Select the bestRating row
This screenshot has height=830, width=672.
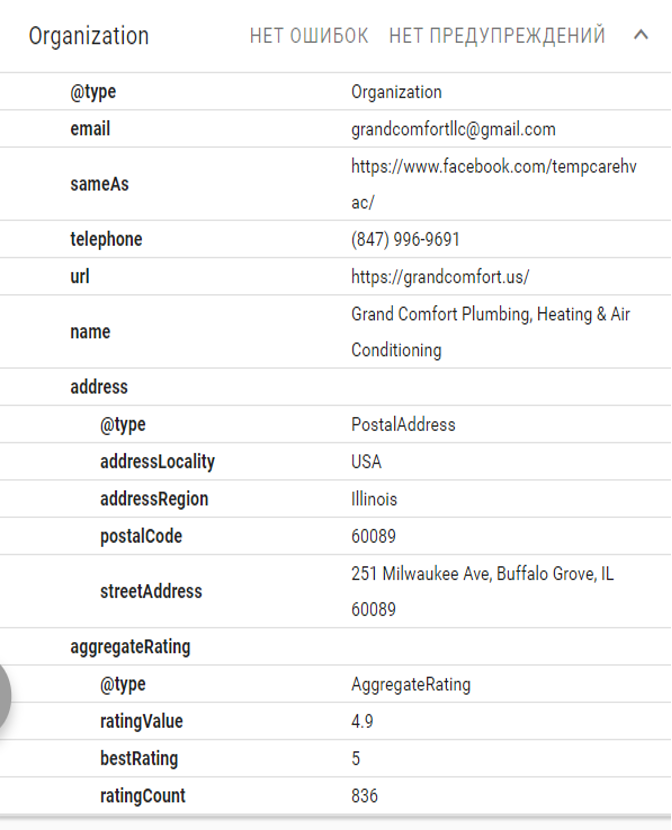(336, 759)
